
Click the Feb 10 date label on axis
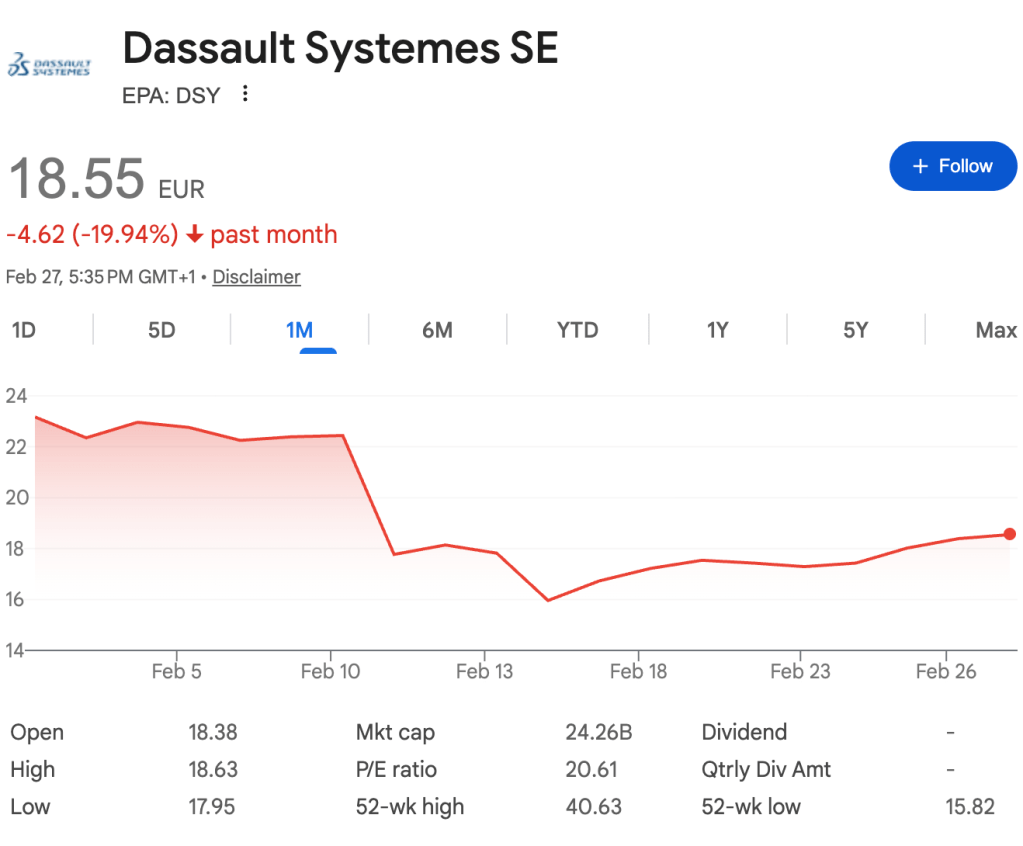(330, 671)
